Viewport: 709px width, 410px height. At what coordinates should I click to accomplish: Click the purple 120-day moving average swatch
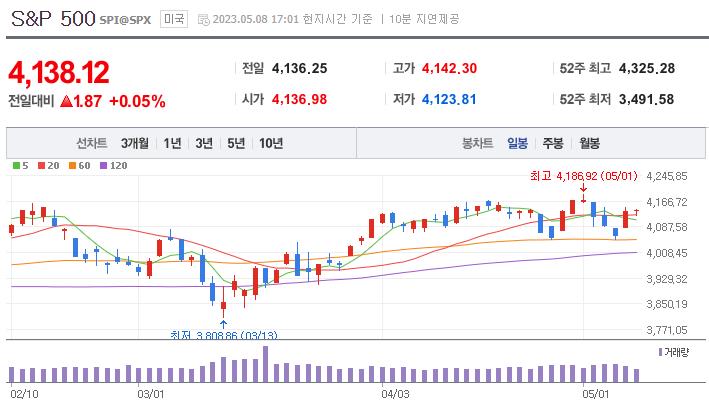[x=104, y=165]
